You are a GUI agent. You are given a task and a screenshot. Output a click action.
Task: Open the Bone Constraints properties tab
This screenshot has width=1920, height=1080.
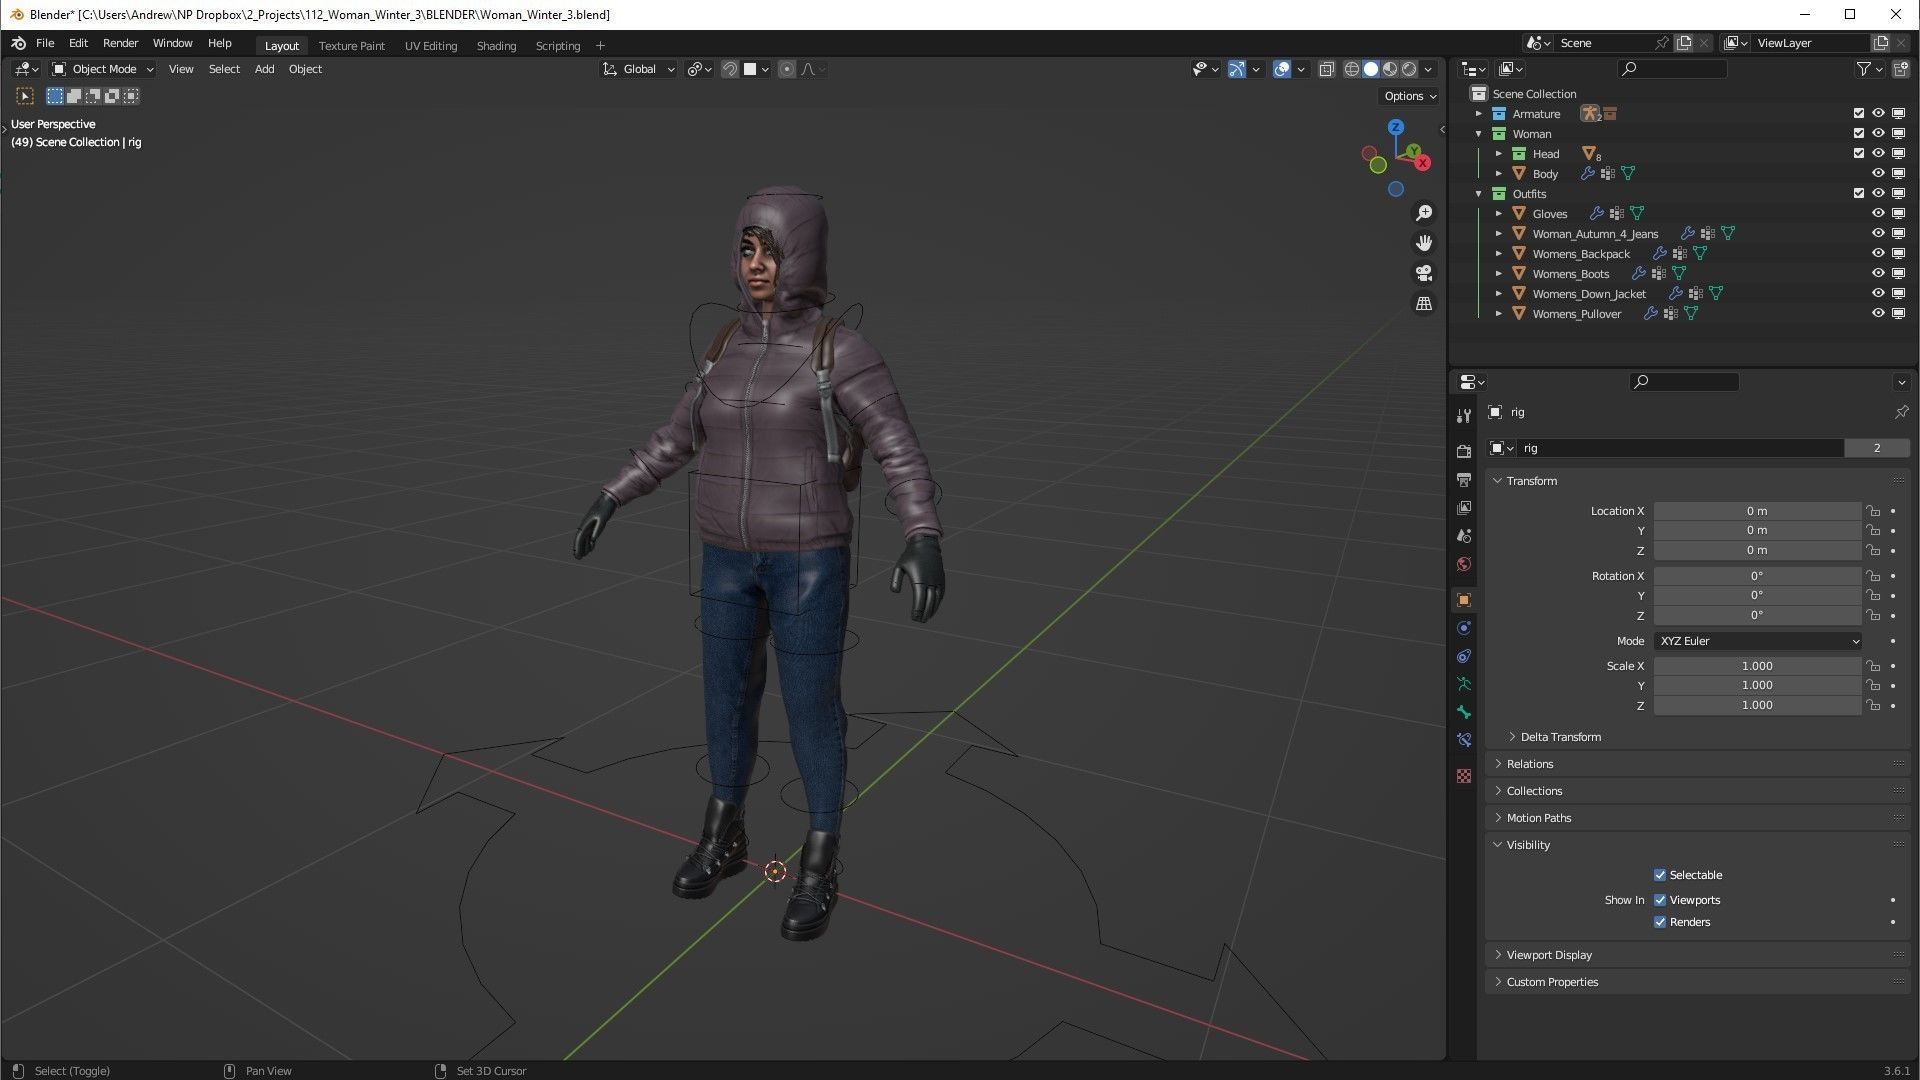tap(1464, 740)
